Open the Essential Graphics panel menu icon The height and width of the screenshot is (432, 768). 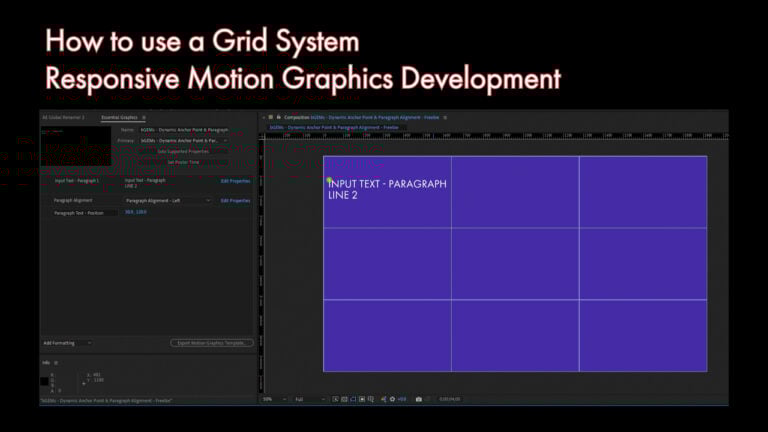click(143, 117)
